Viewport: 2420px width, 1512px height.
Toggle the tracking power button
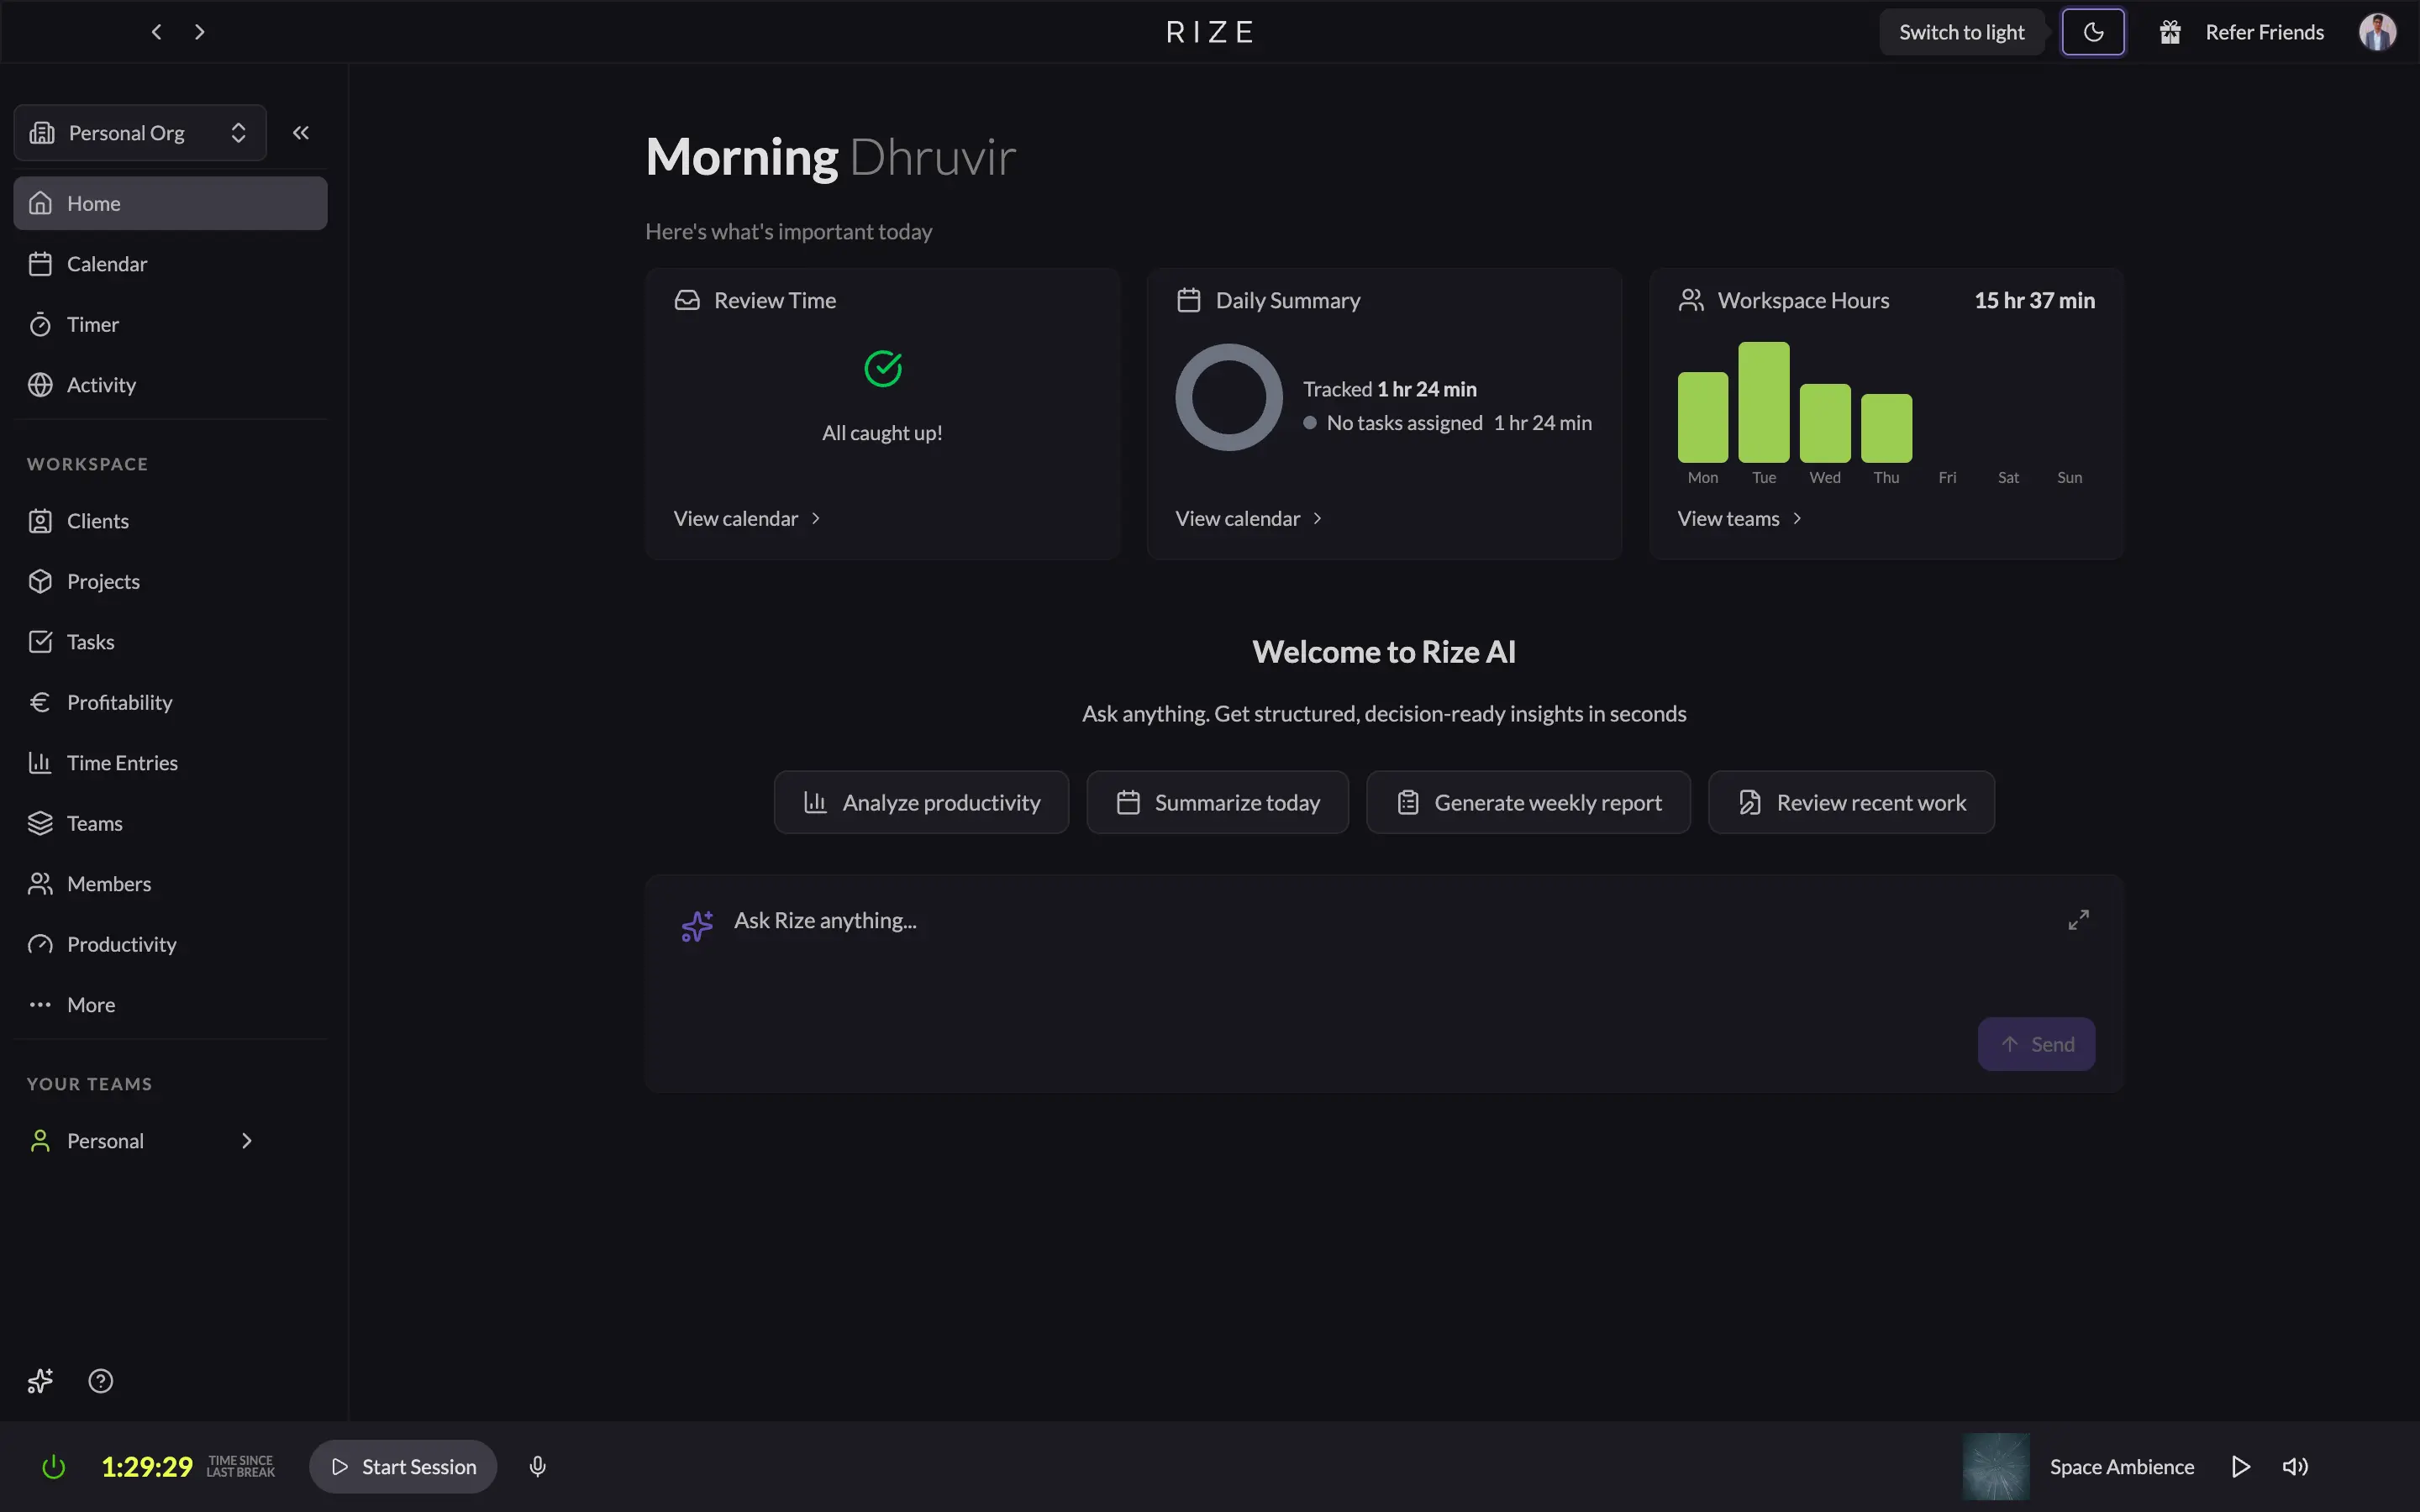[54, 1467]
